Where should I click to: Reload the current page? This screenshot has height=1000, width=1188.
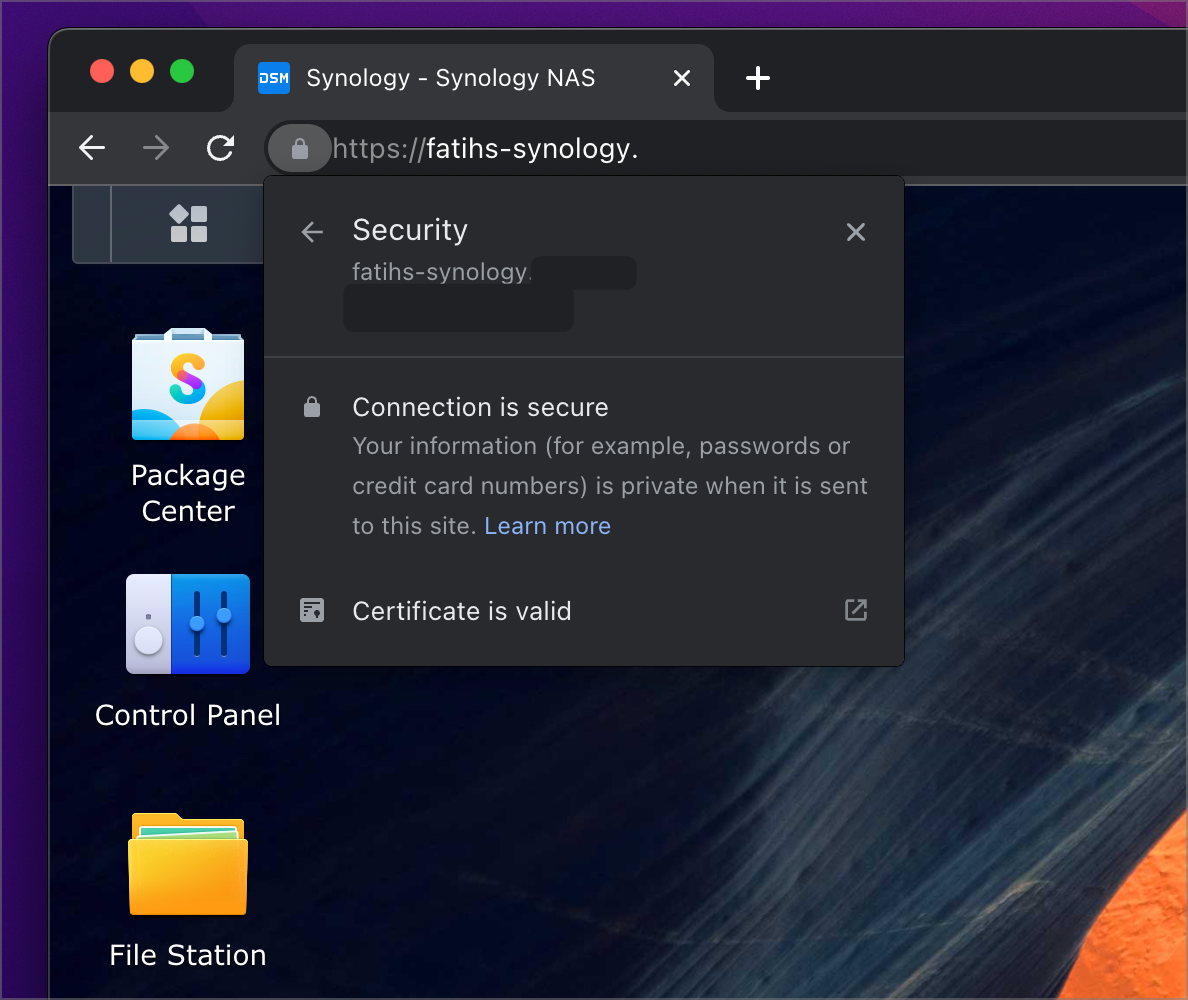point(220,148)
